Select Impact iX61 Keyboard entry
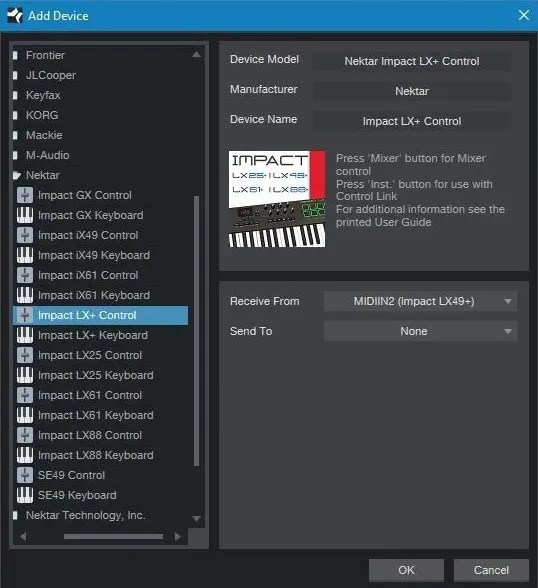The image size is (538, 588). 94,295
